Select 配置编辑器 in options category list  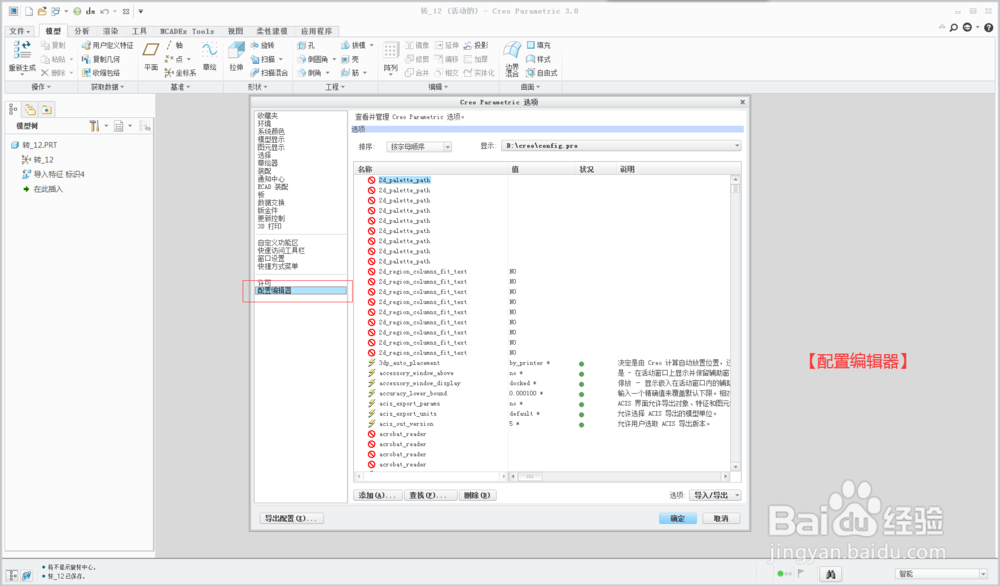point(301,291)
